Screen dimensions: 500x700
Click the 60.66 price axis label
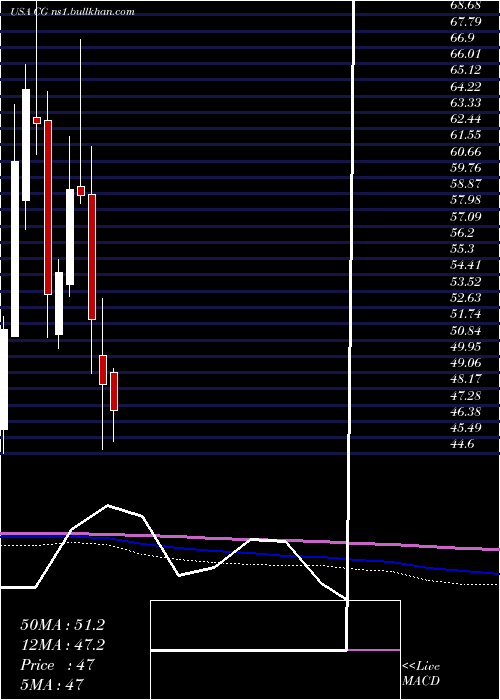coord(466,152)
